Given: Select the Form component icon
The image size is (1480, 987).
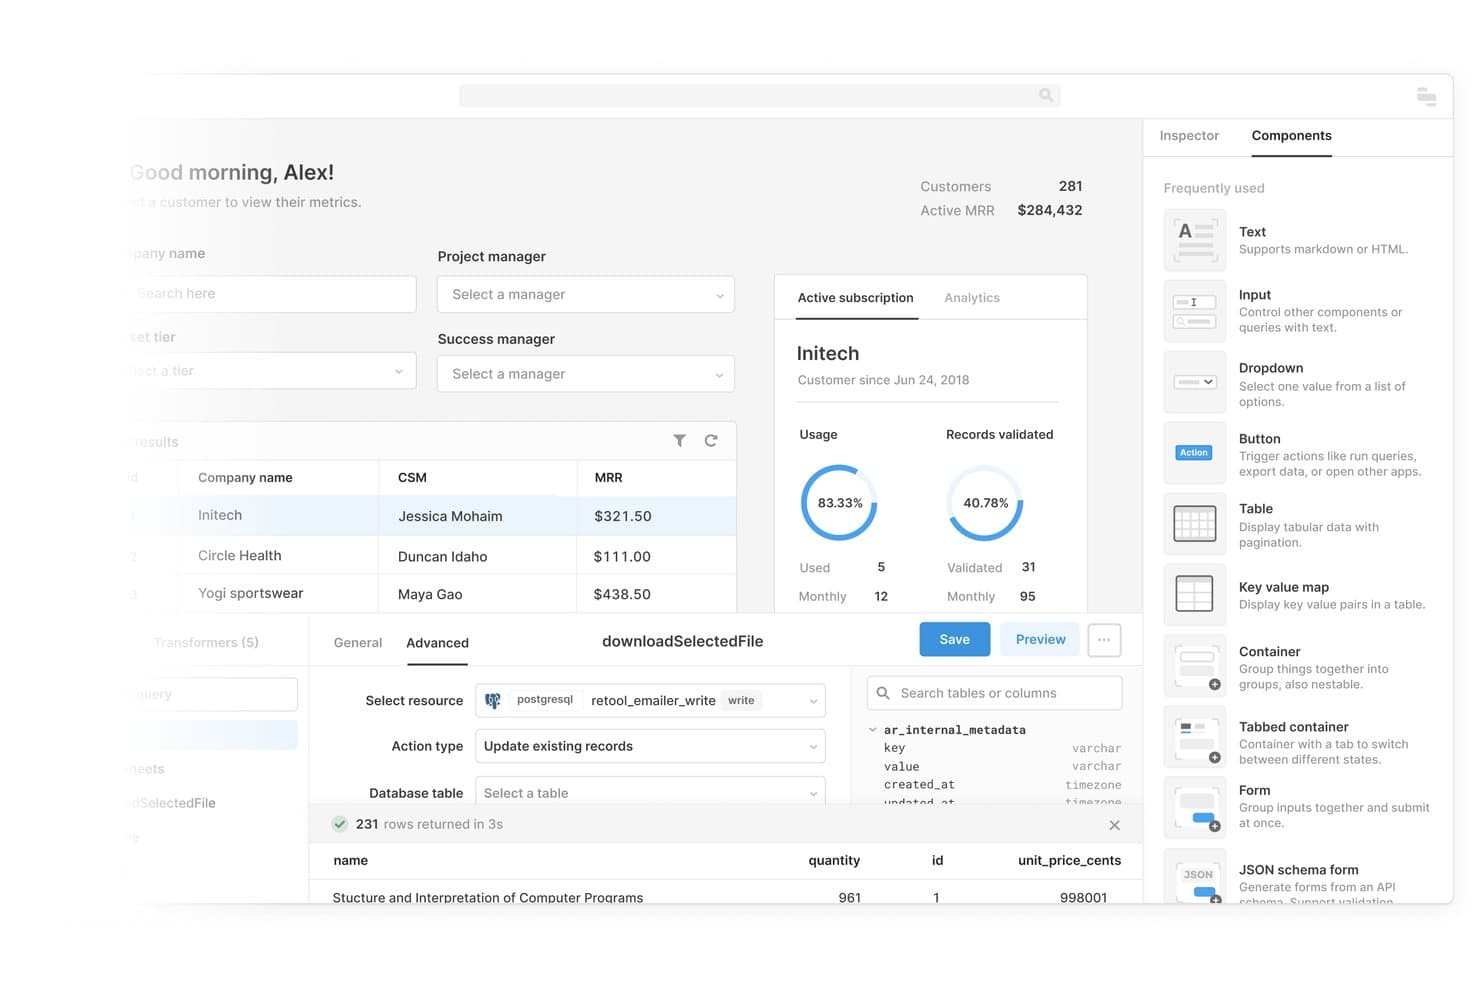Looking at the screenshot, I should coord(1195,808).
